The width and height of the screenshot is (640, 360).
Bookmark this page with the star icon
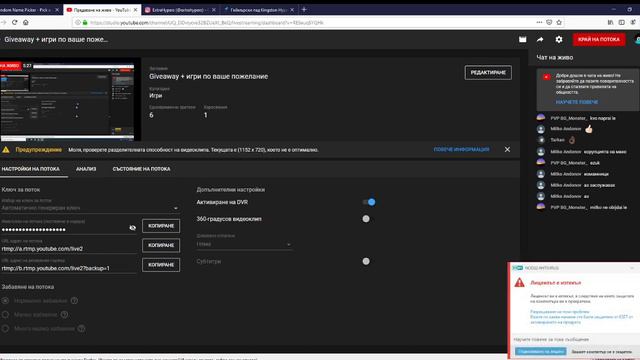559,22
